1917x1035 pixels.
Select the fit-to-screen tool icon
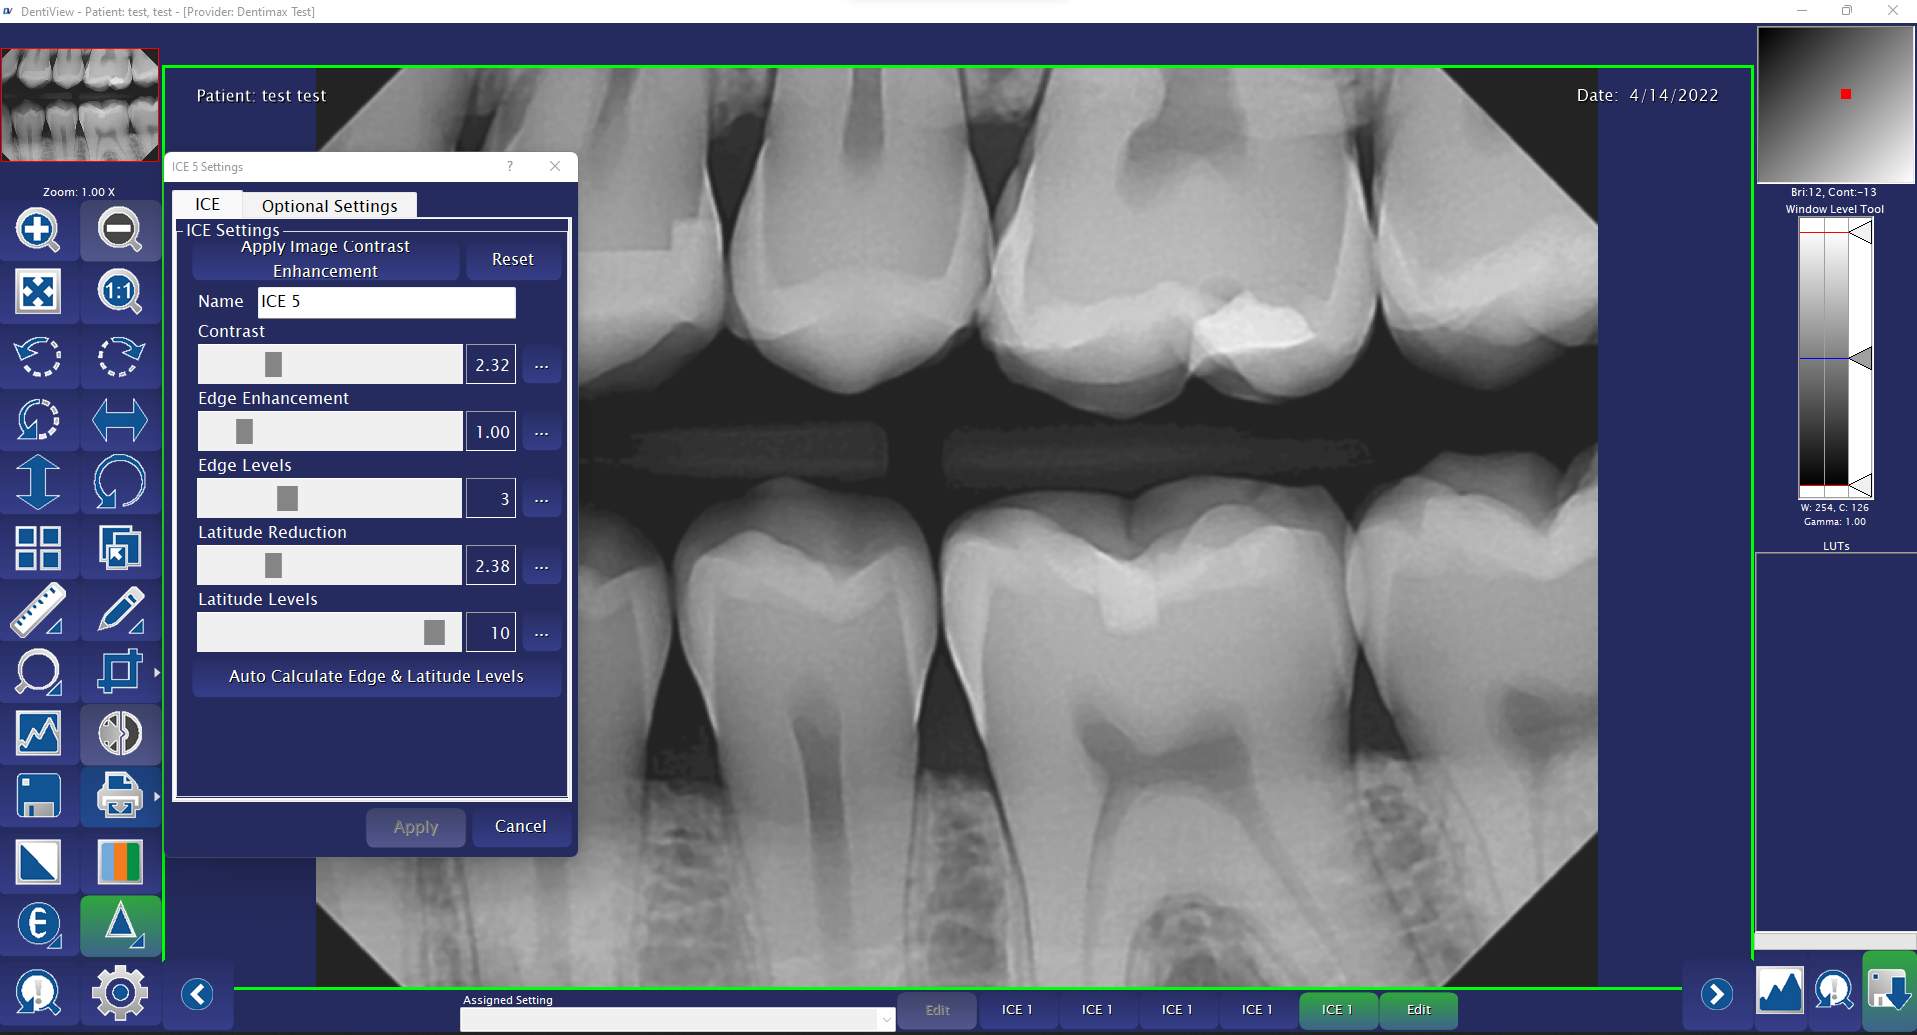pos(38,292)
